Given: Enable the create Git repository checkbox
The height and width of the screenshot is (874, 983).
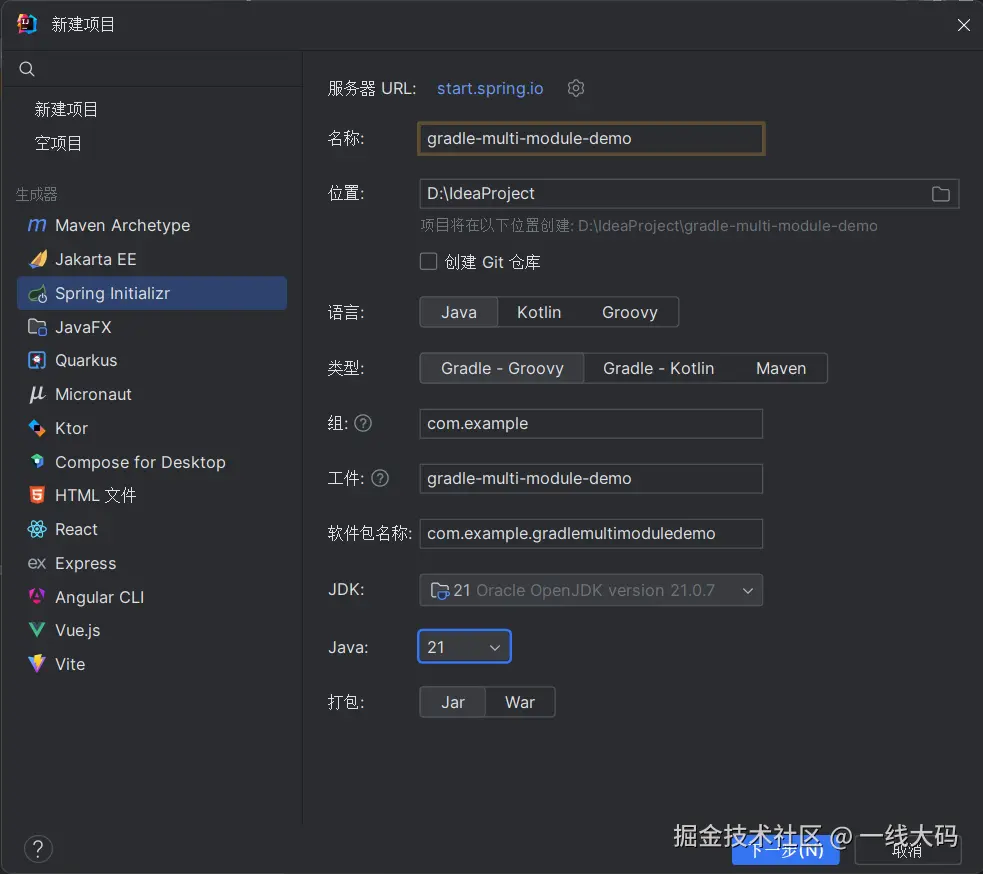Looking at the screenshot, I should coord(428,261).
